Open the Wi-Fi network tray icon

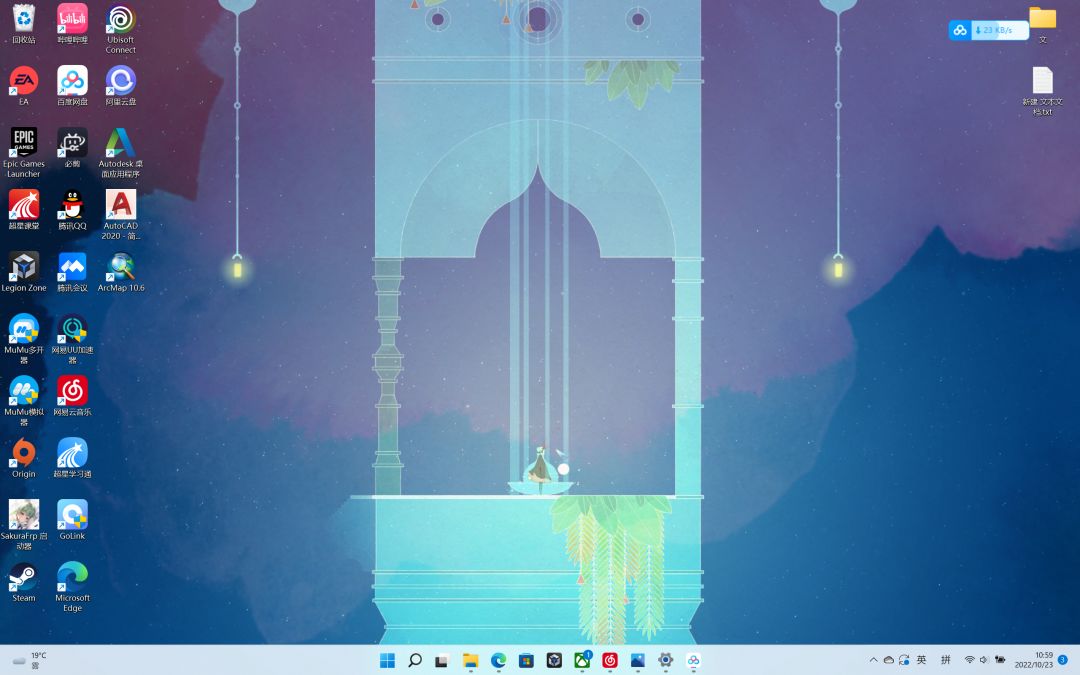pos(970,660)
